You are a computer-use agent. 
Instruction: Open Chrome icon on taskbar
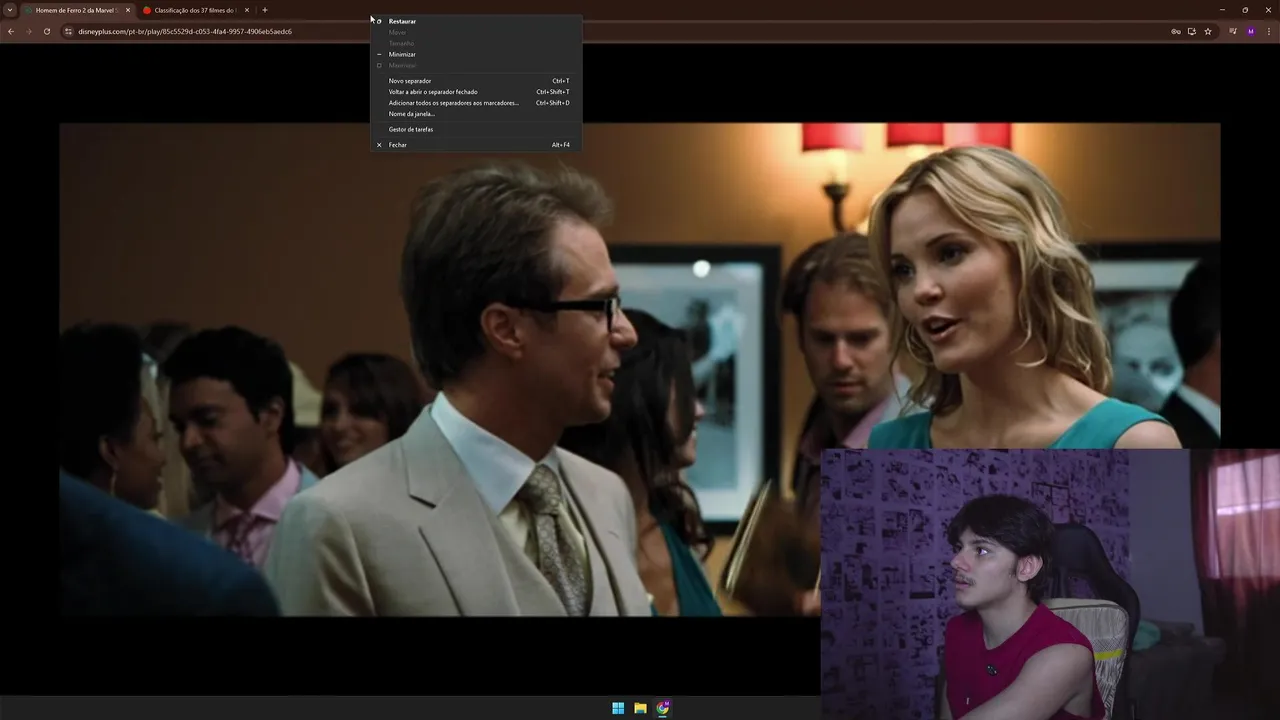coord(663,708)
